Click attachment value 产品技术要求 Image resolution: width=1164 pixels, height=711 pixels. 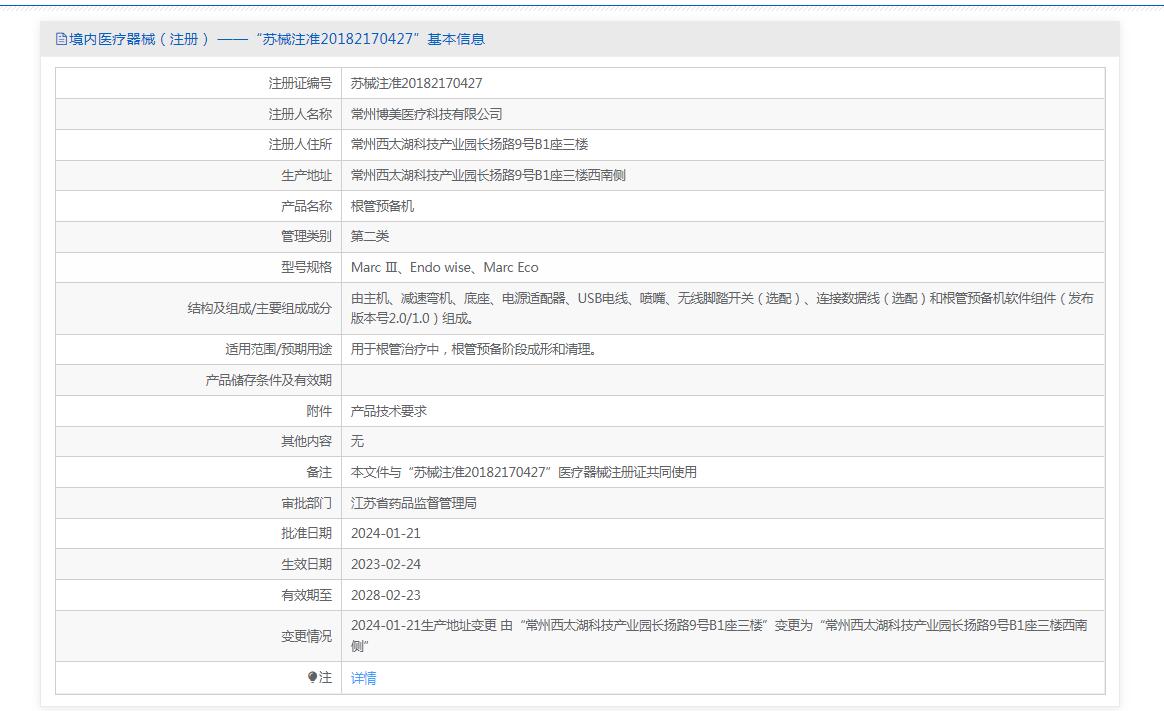(x=389, y=411)
